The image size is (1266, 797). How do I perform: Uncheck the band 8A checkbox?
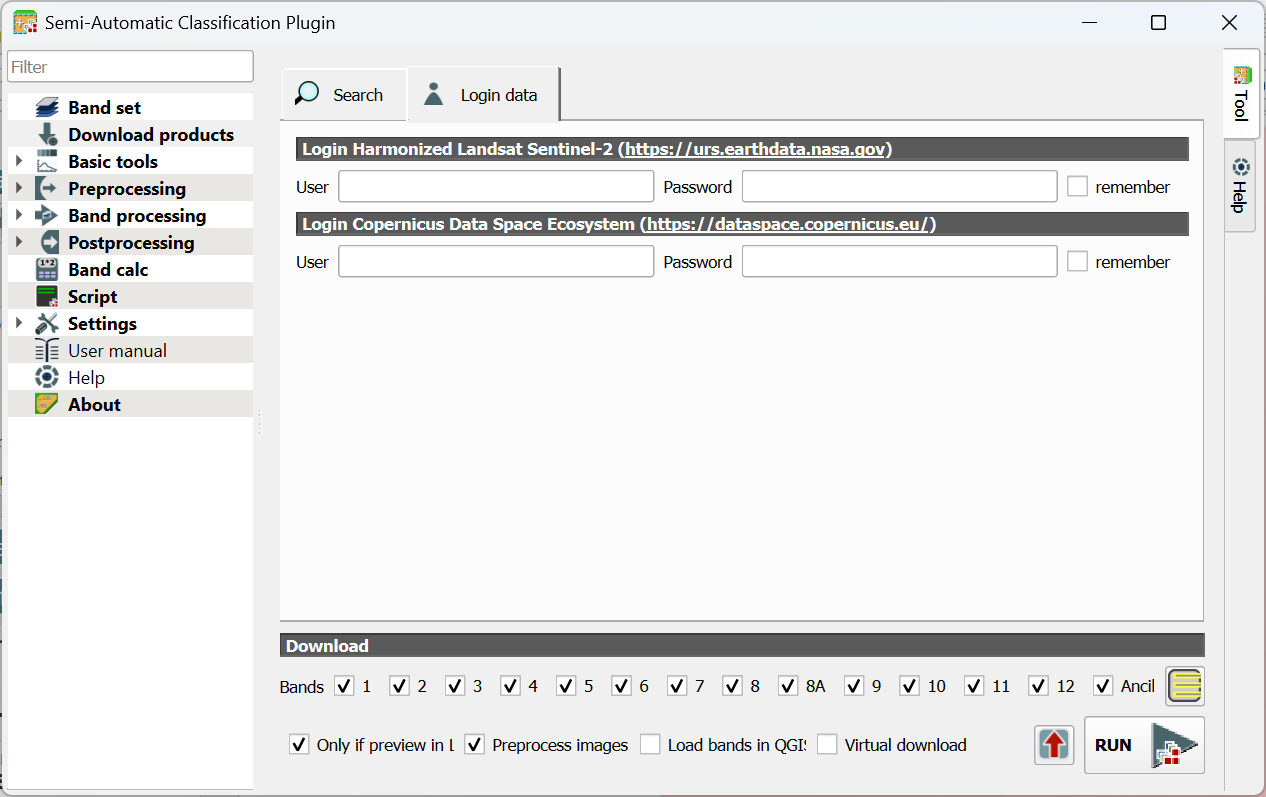(788, 686)
